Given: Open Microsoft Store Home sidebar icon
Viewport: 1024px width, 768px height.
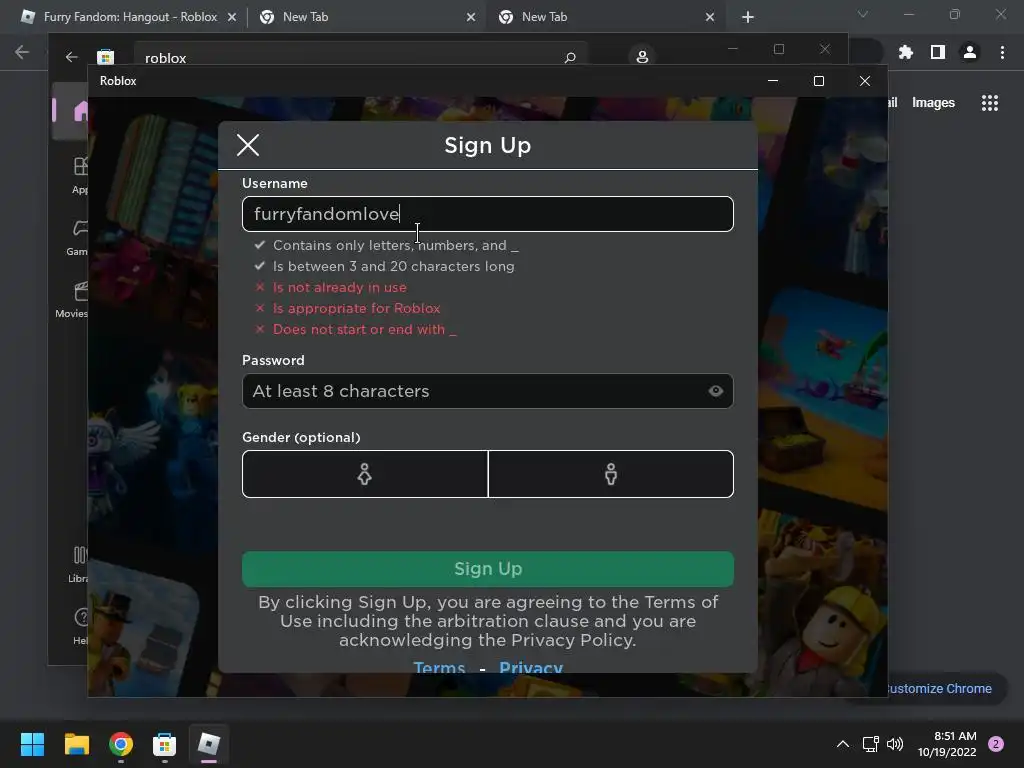Looking at the screenshot, I should tap(80, 111).
